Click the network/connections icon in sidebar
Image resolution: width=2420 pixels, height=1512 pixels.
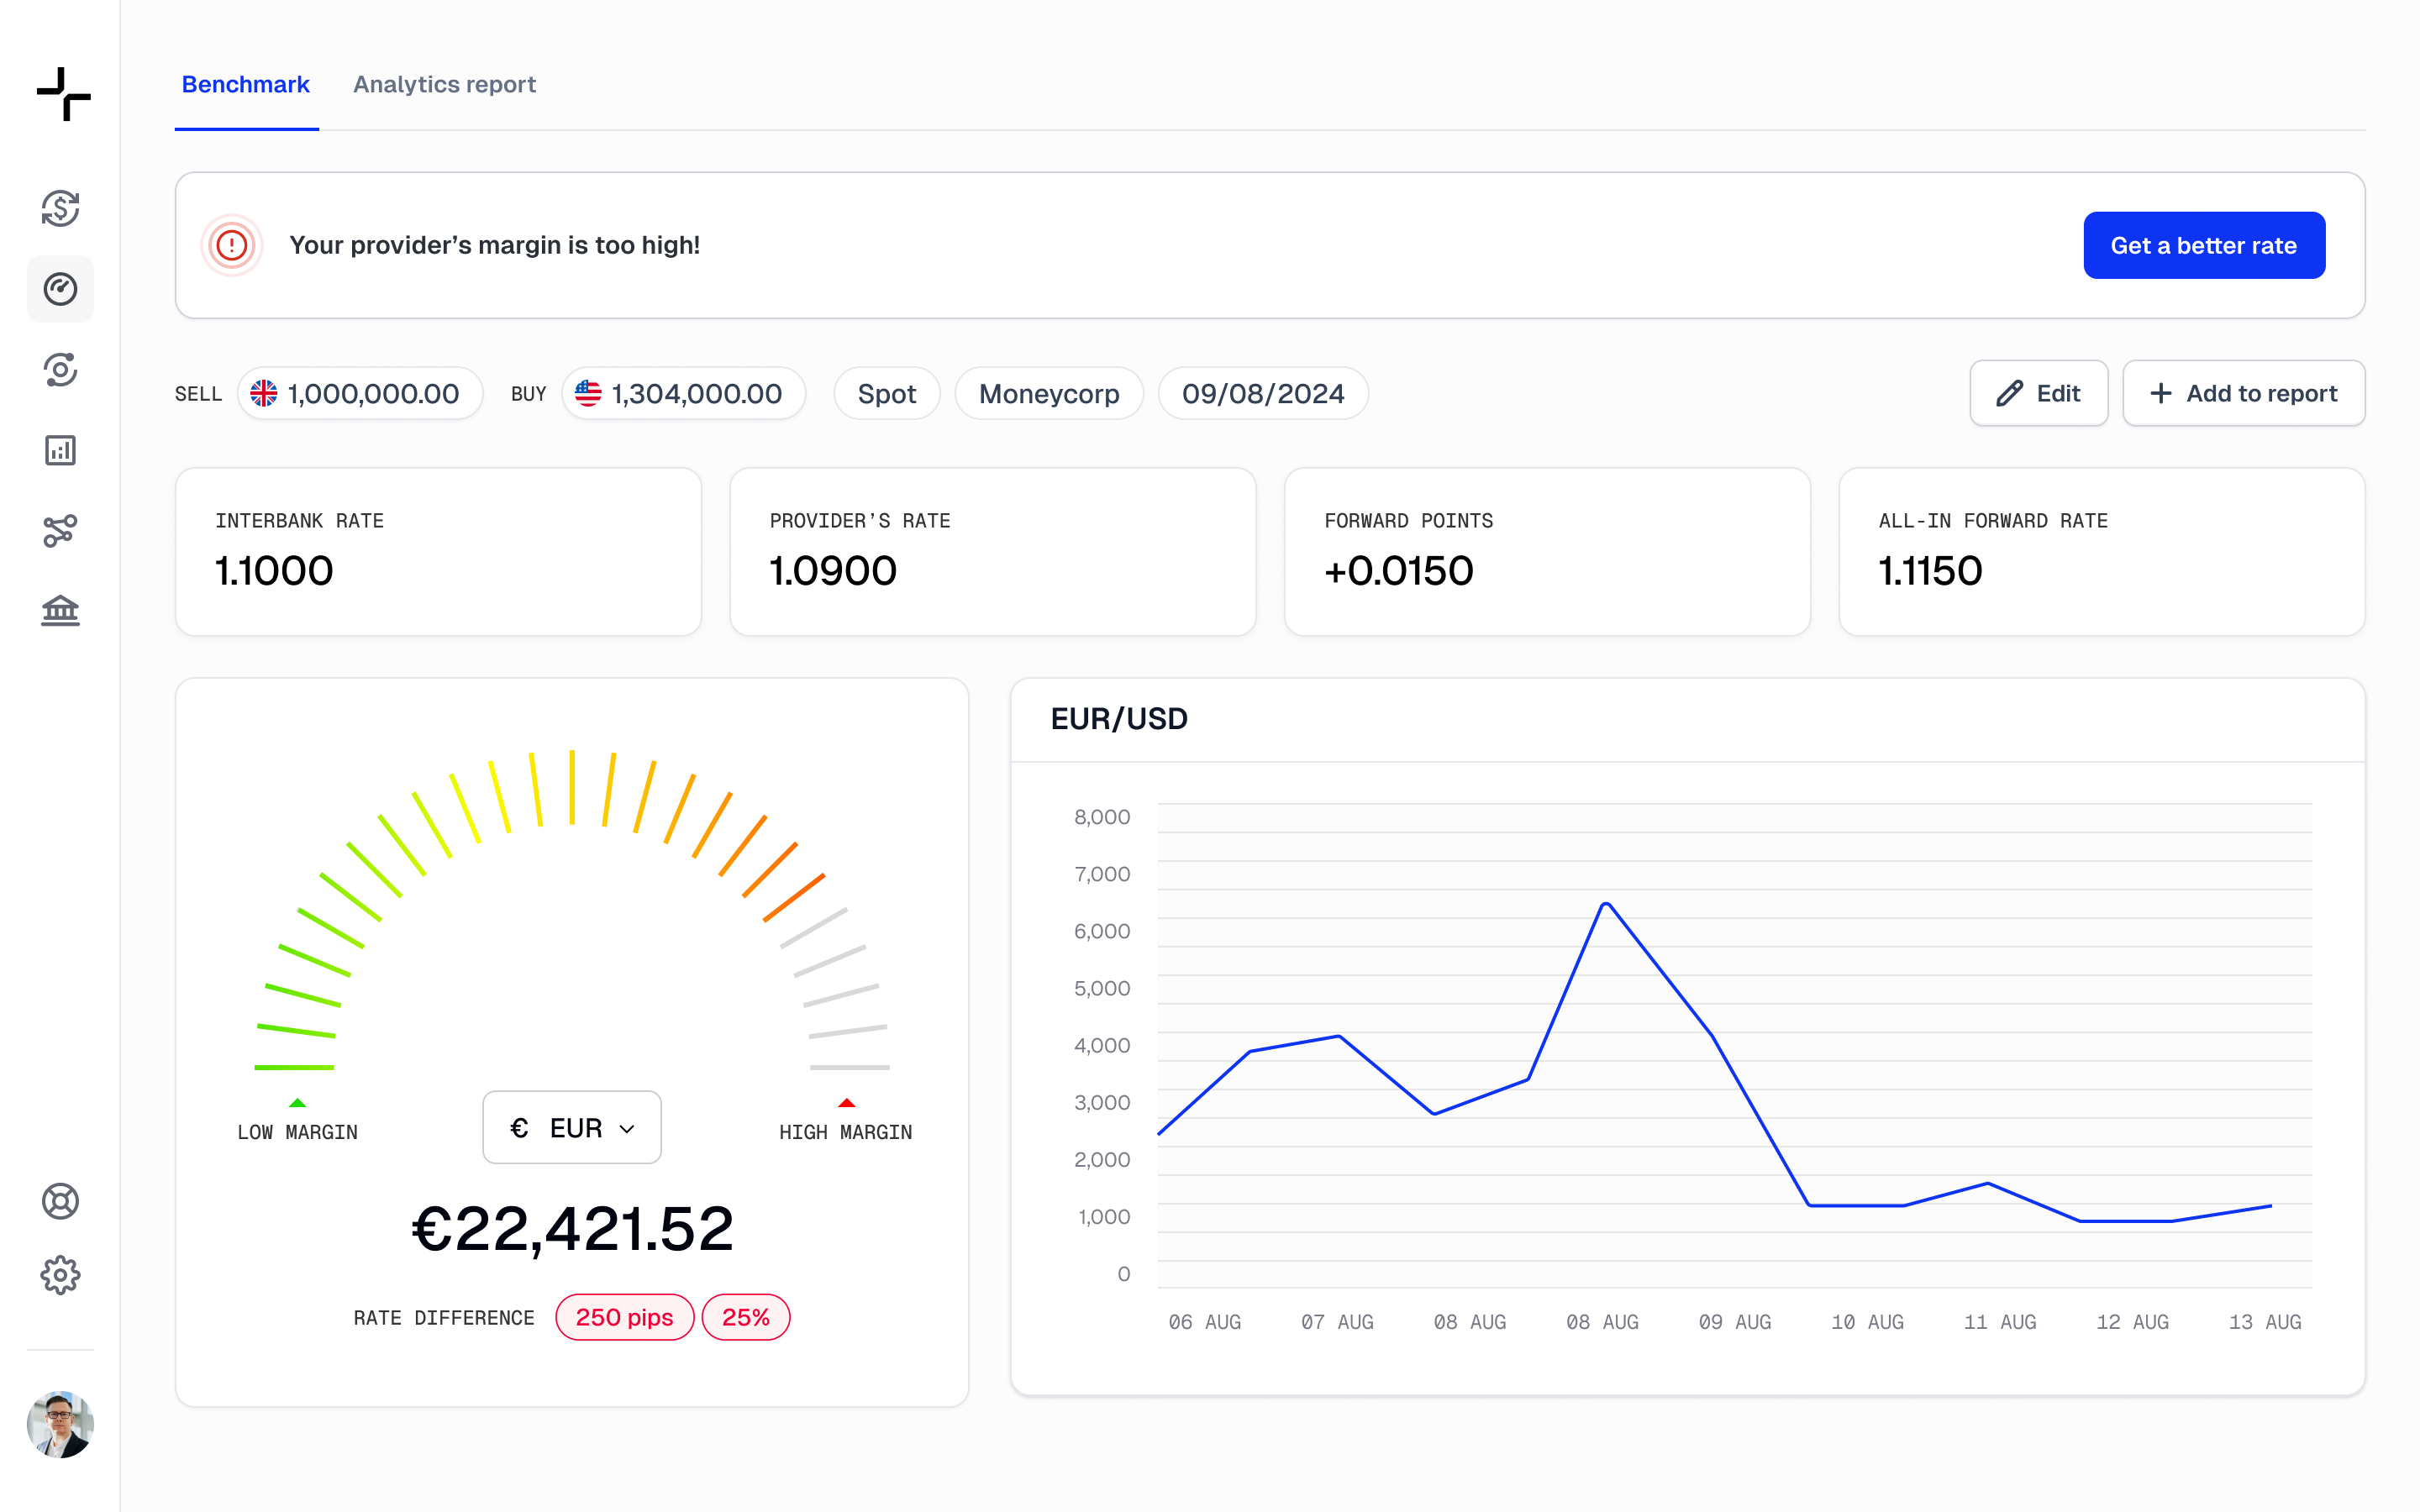[x=61, y=529]
